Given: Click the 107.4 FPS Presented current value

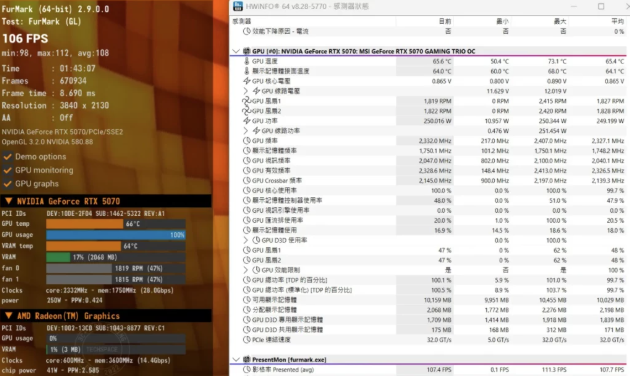Looking at the screenshot, I should [x=439, y=370].
